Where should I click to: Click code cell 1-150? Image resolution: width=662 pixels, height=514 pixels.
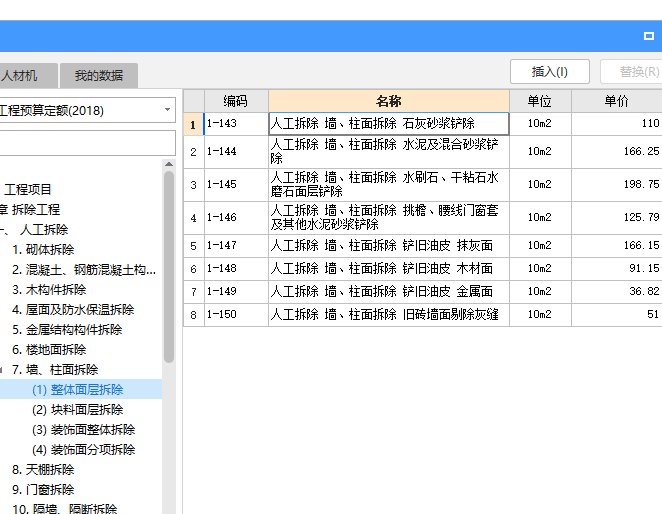click(236, 315)
